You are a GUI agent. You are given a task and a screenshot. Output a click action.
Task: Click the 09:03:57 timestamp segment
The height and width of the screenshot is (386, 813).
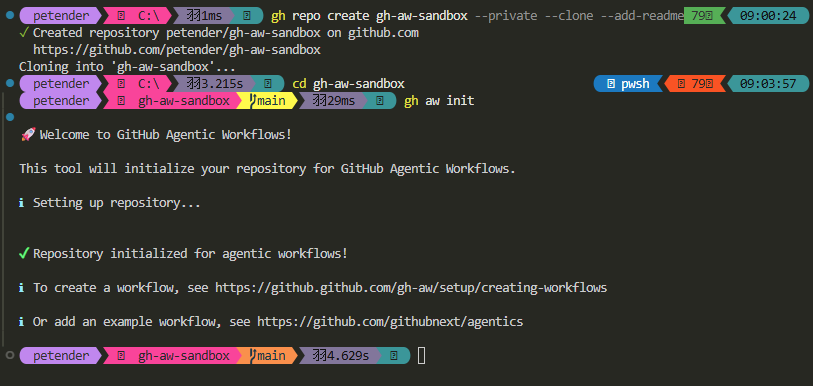coord(768,84)
